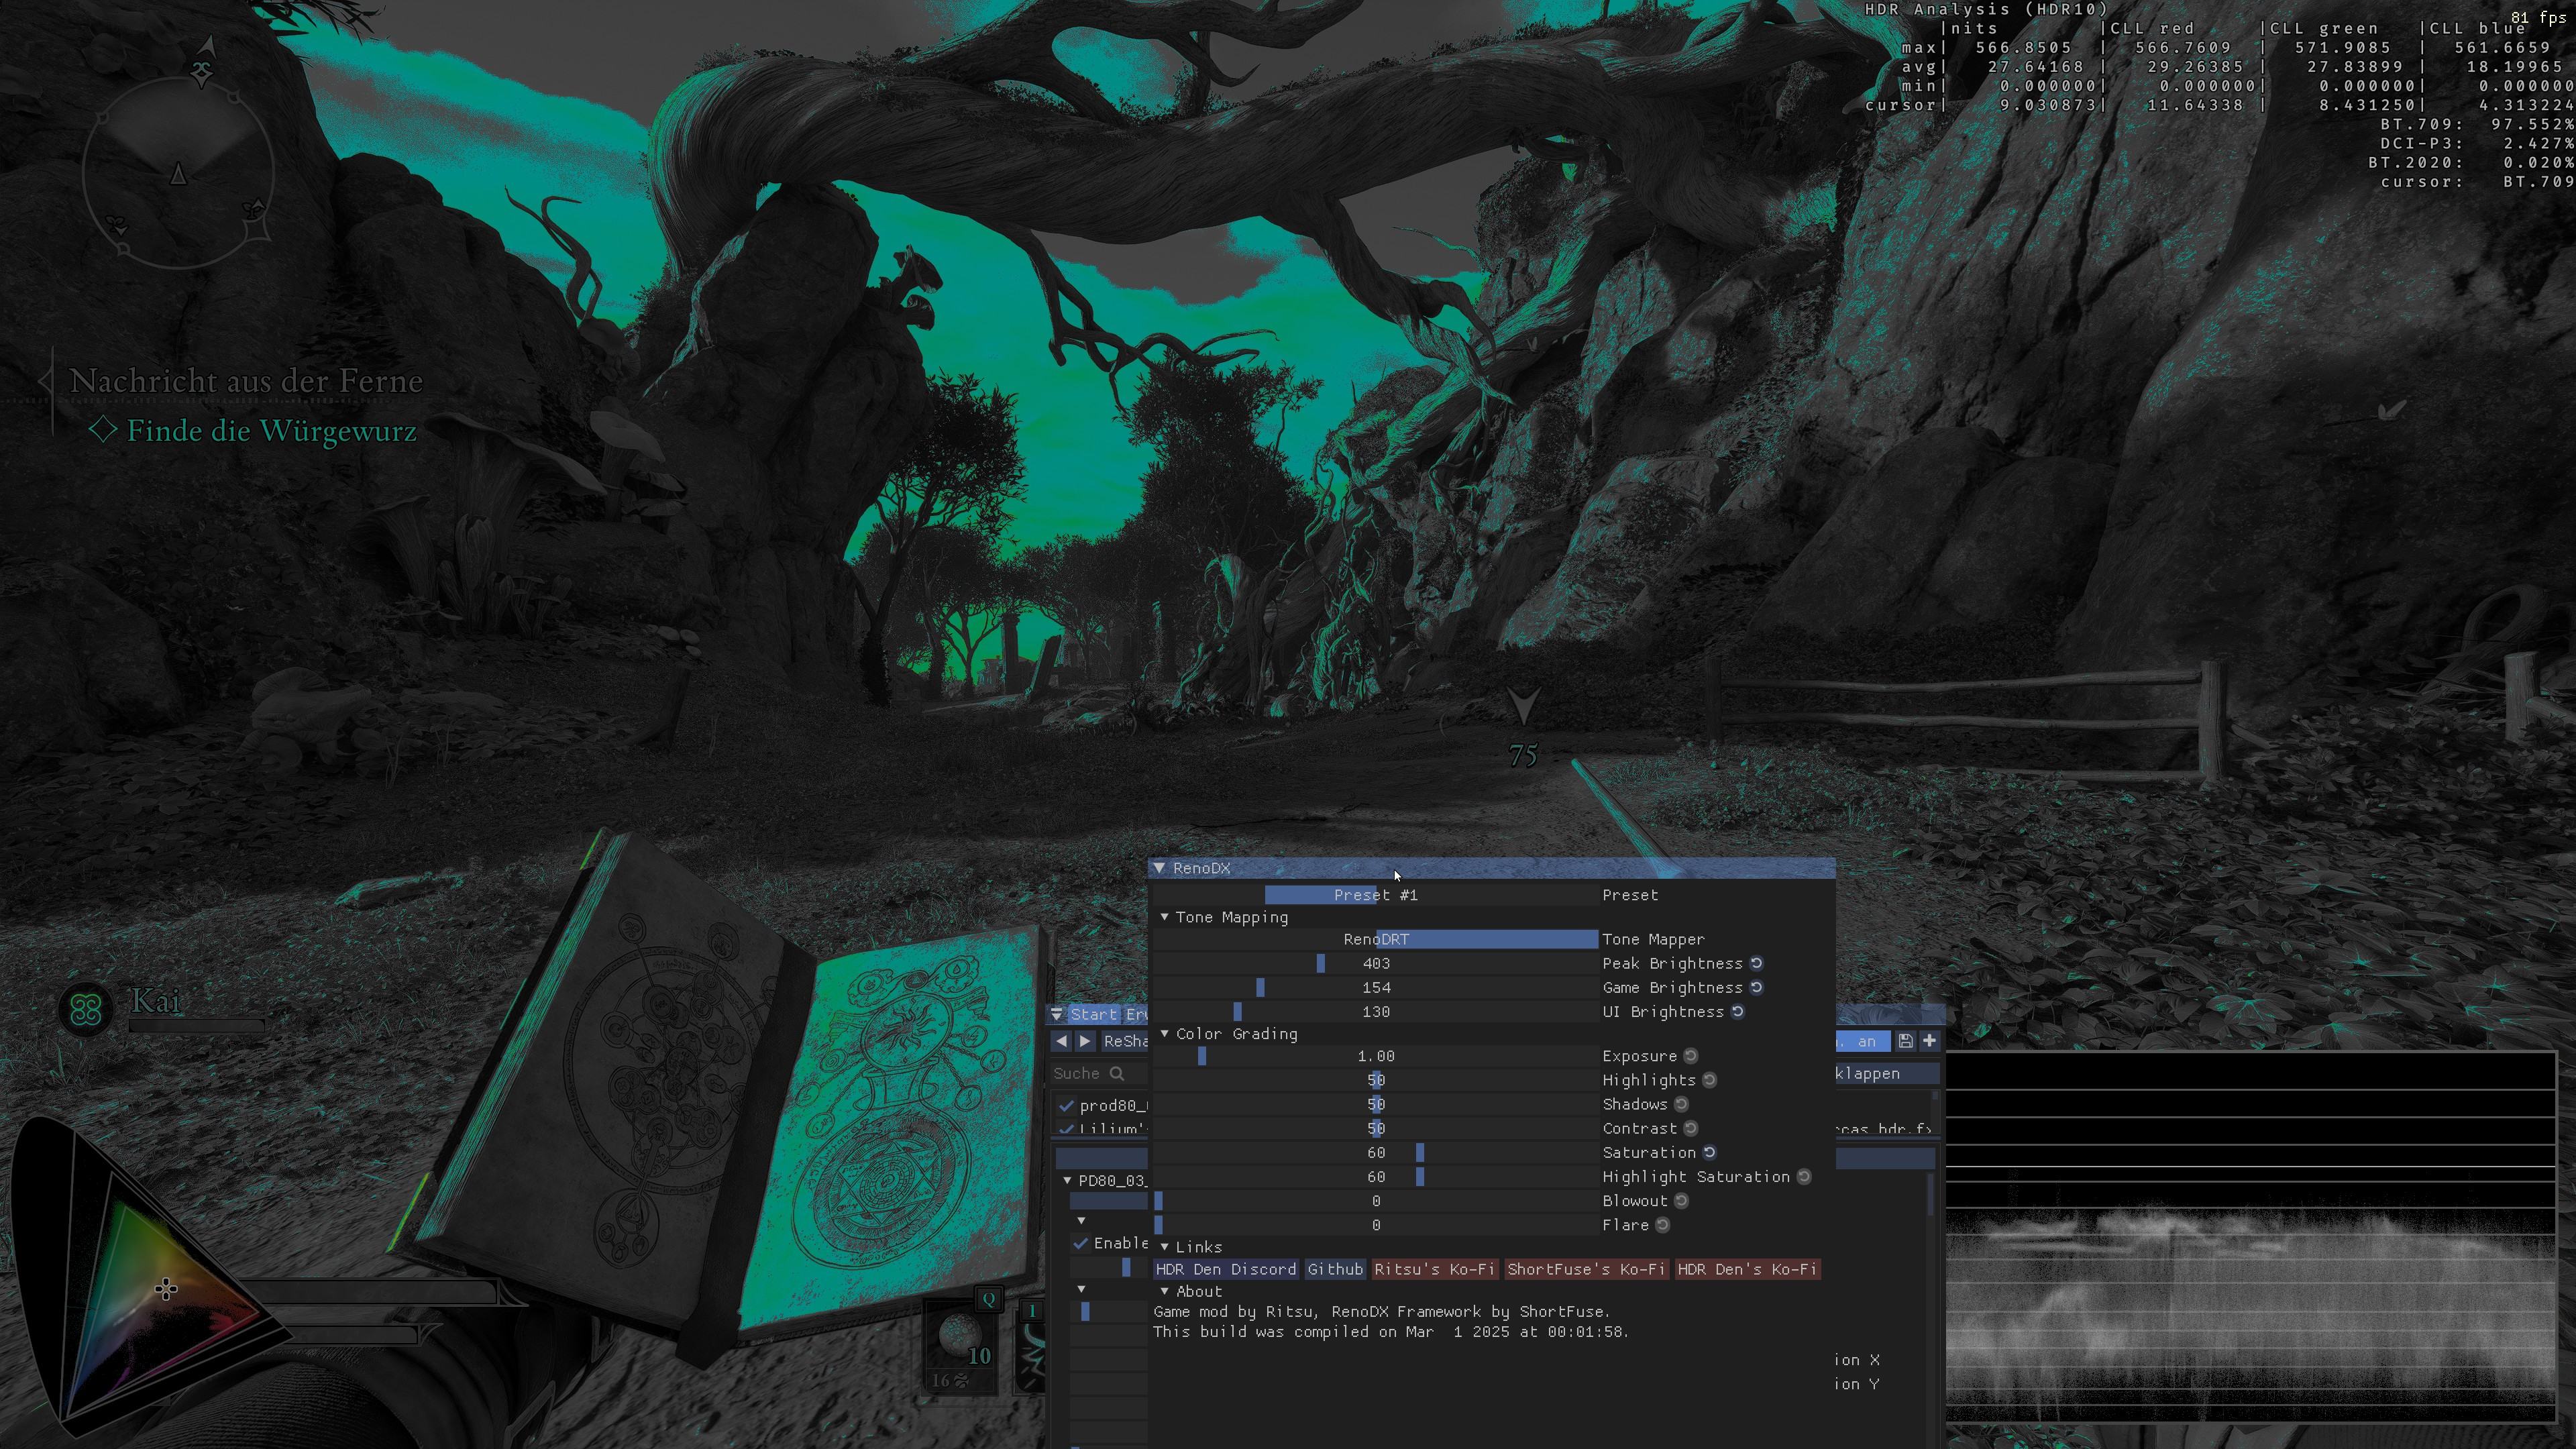Click the 'Finde die Würgewurz' quest objective

[x=271, y=431]
